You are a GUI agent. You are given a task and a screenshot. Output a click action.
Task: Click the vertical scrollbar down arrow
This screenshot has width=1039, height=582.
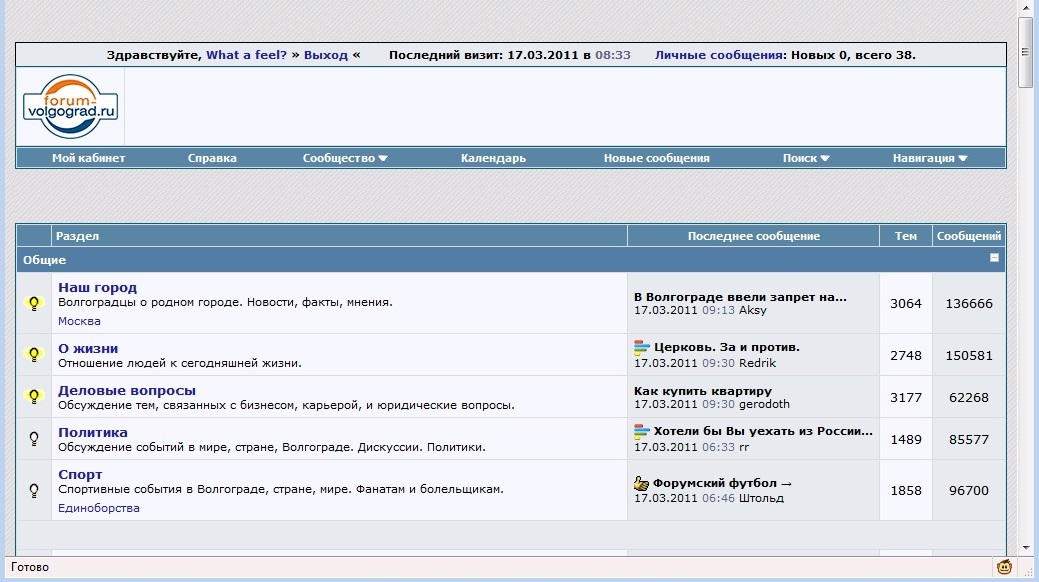tap(1026, 548)
